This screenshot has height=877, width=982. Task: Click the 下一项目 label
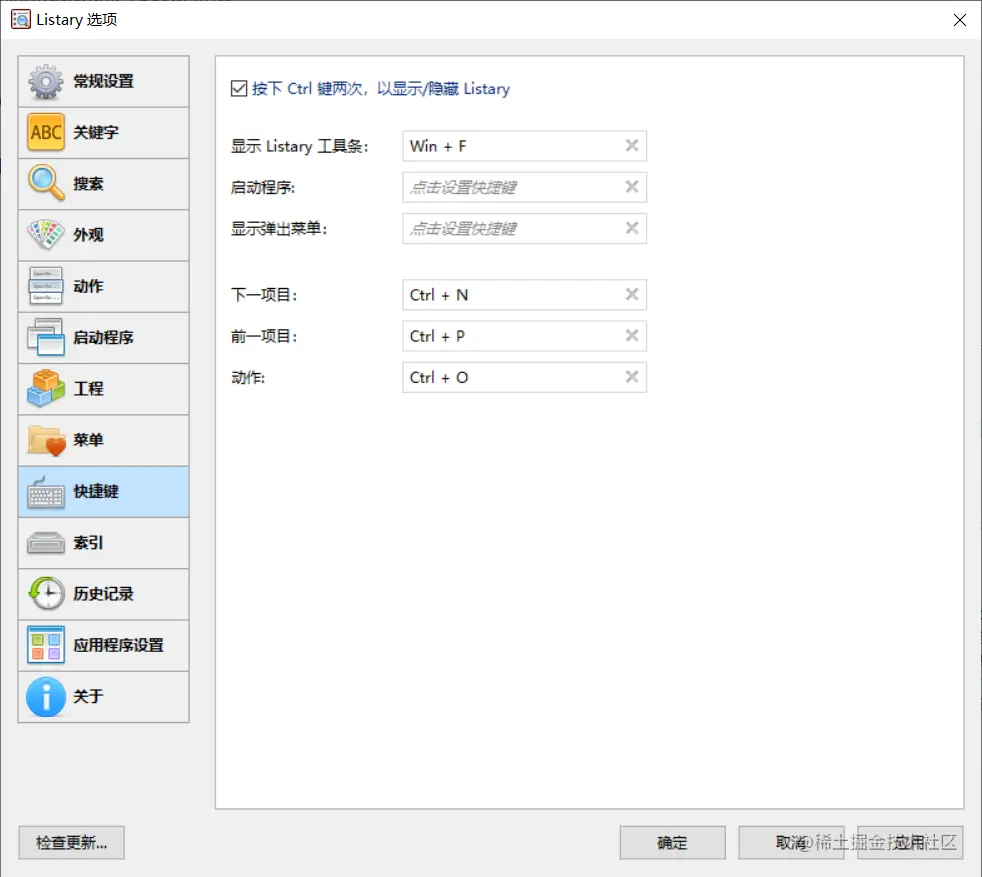tap(264, 295)
